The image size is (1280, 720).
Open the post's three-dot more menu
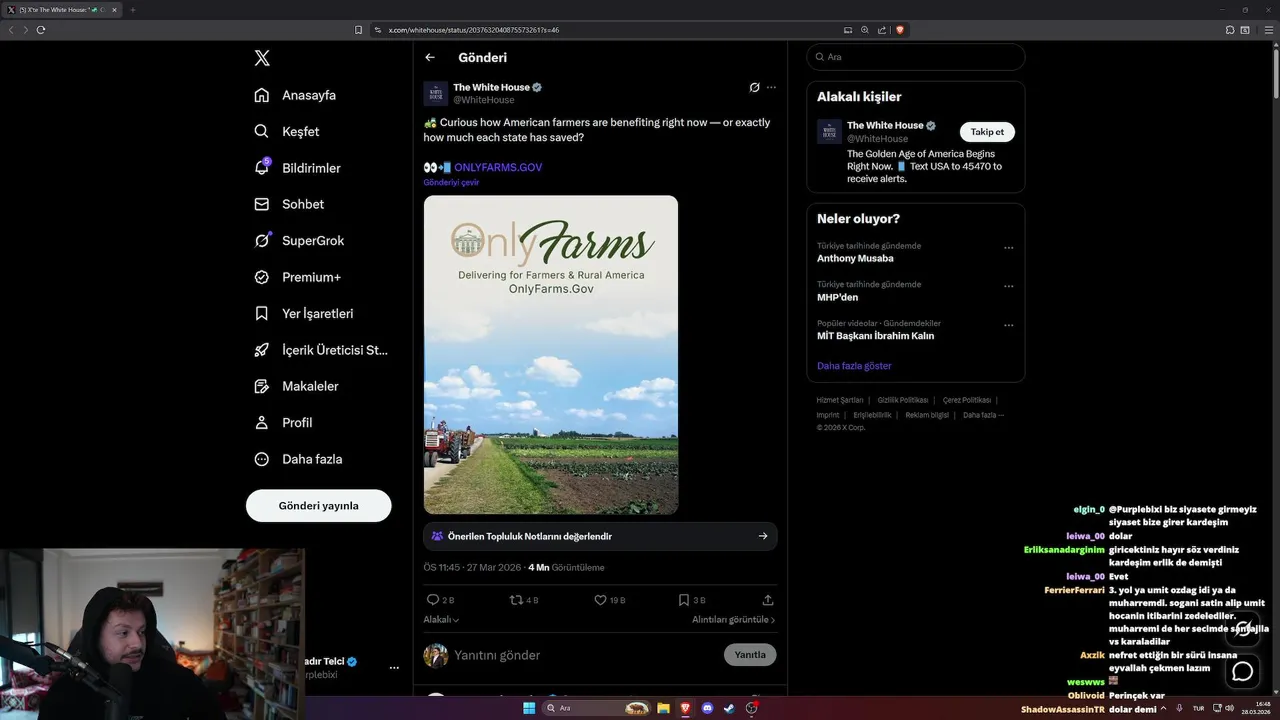click(771, 87)
